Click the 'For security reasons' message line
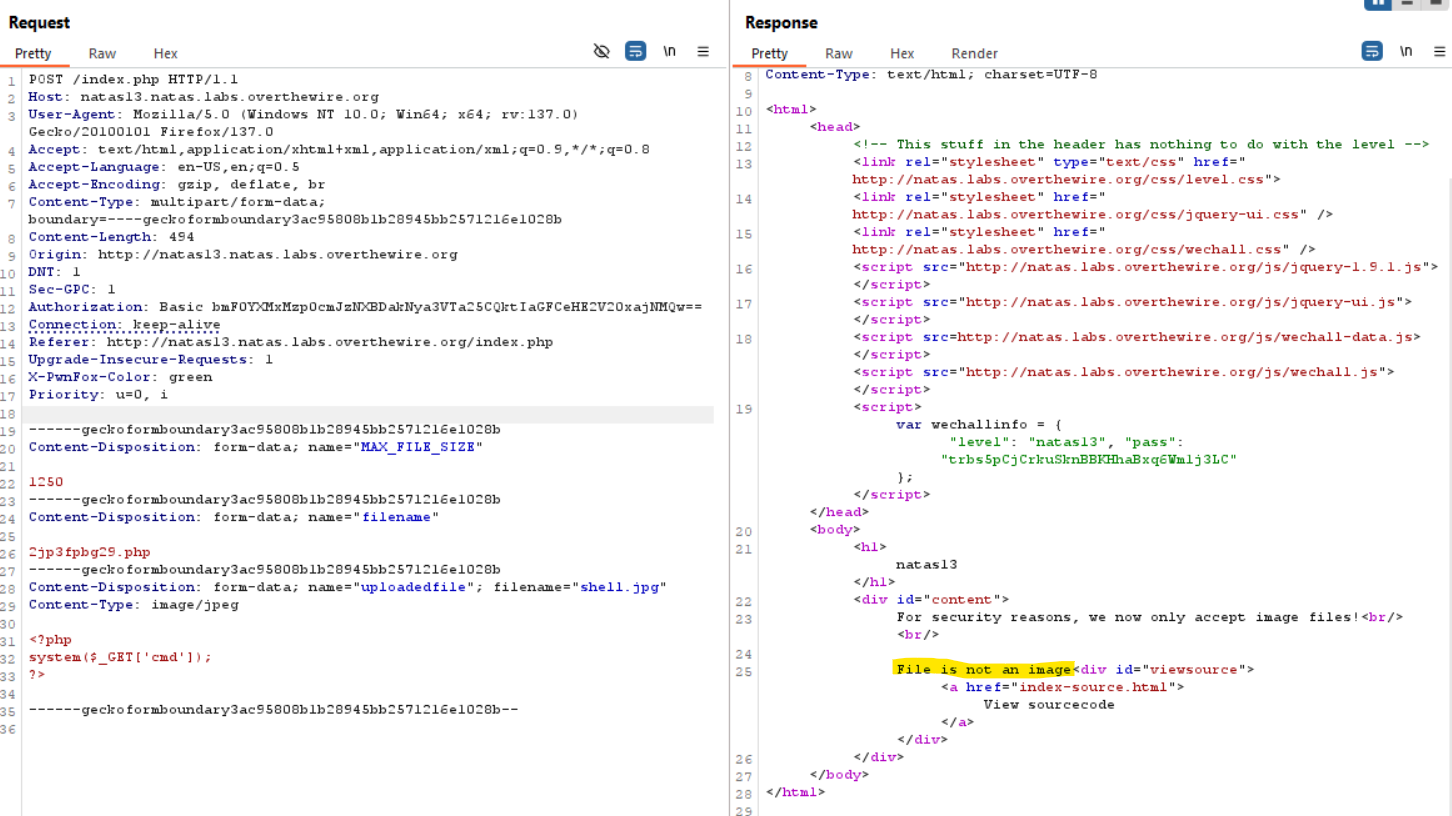The height and width of the screenshot is (816, 1452). (x=1150, y=617)
